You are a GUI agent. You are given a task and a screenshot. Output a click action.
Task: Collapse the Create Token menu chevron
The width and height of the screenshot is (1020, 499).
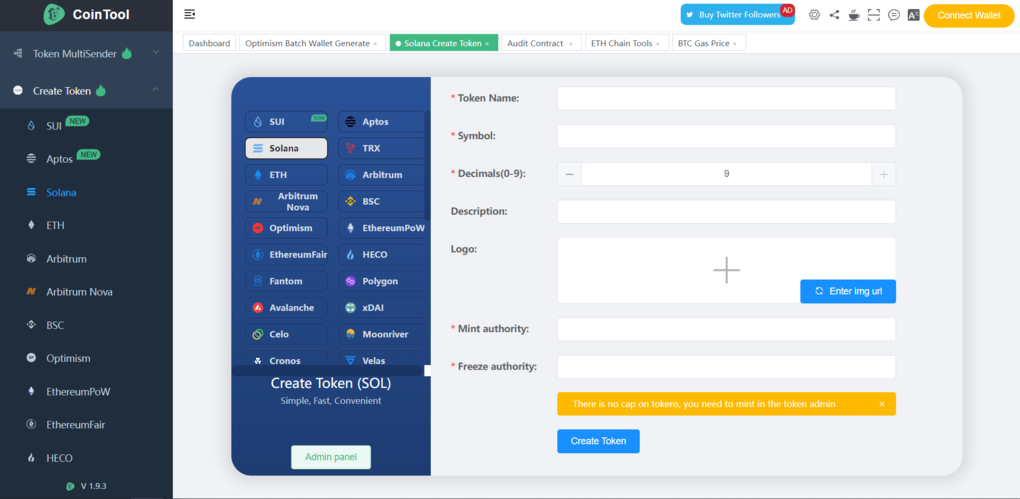coord(155,90)
